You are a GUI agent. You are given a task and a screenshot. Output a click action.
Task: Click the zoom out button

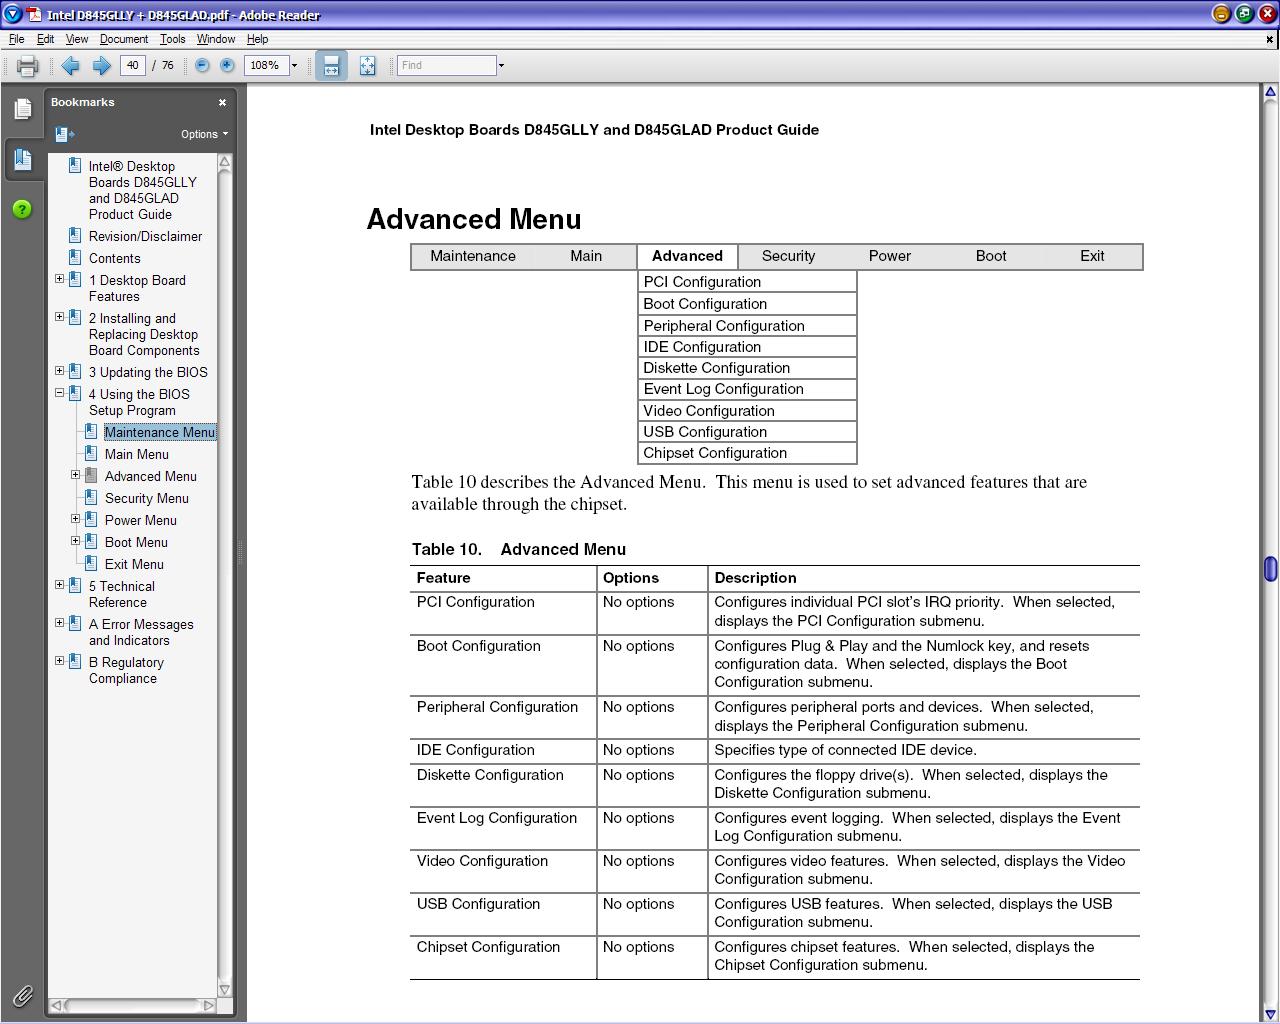tap(202, 65)
